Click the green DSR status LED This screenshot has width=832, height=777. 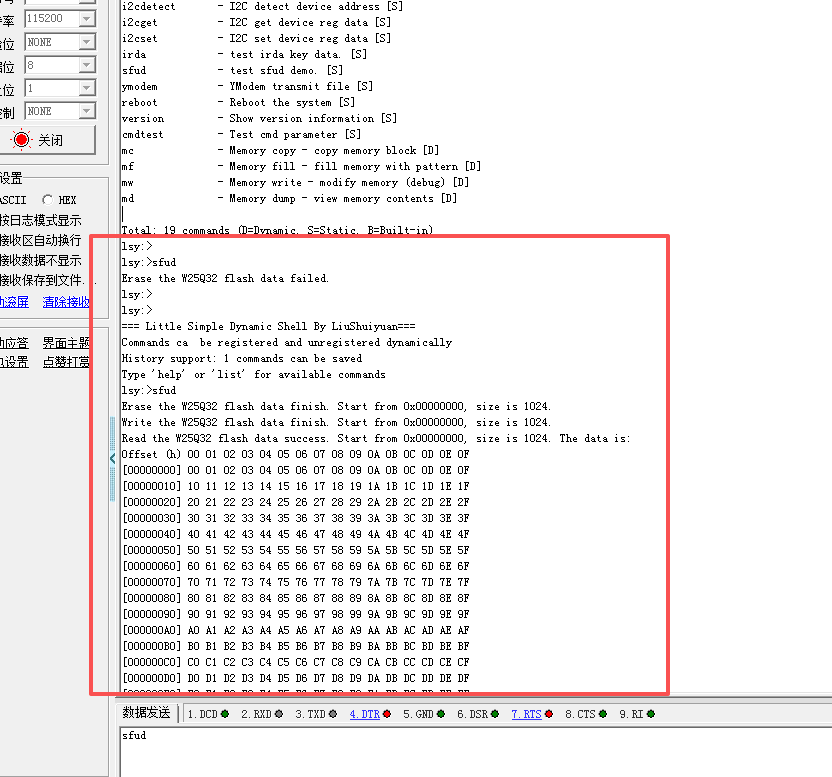tap(495, 714)
